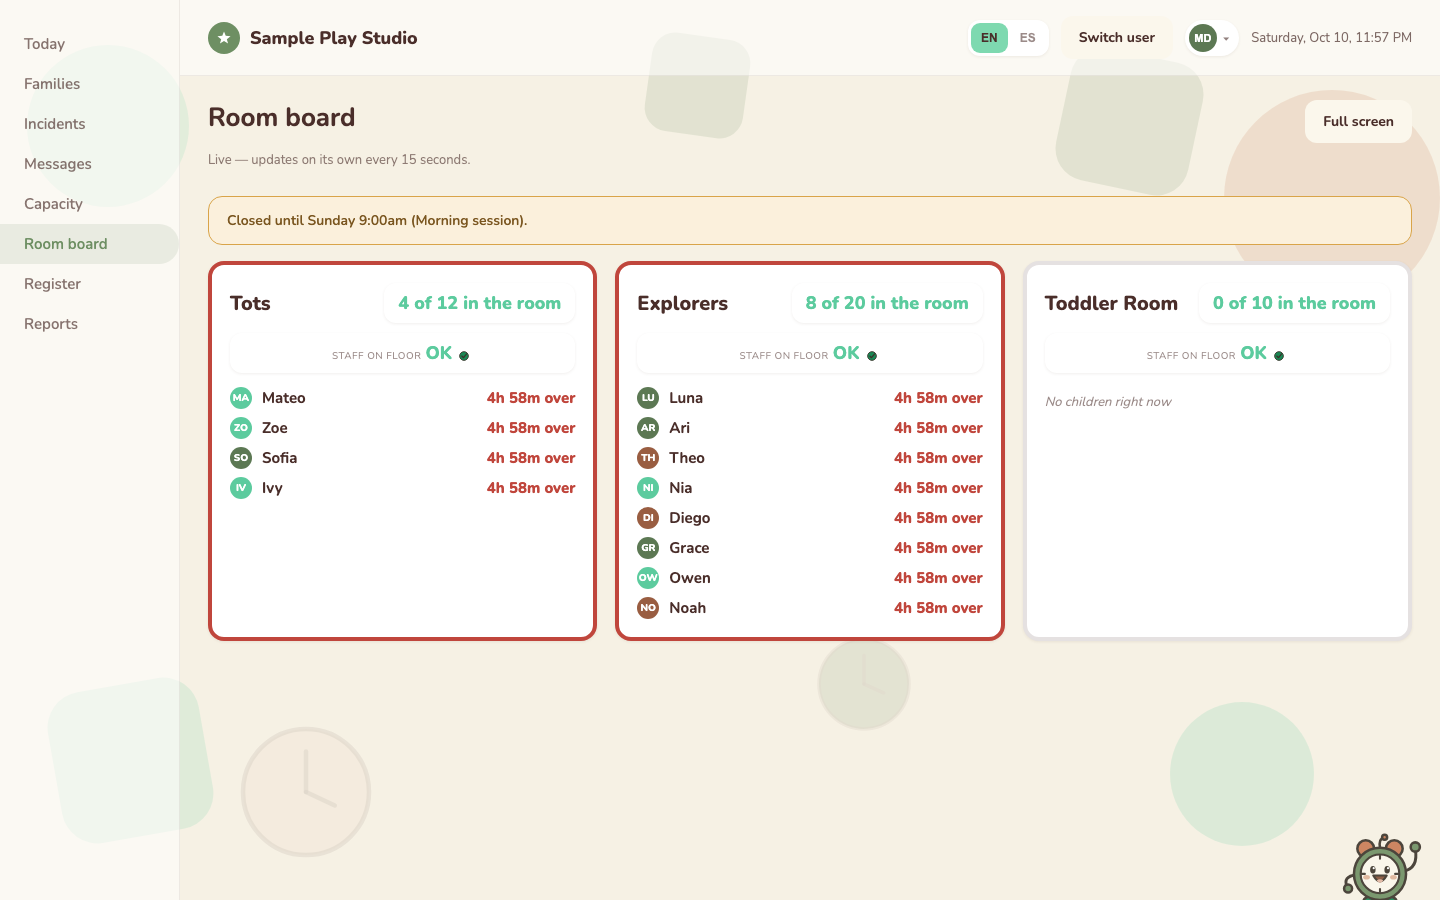Image resolution: width=1440 pixels, height=900 pixels.
Task: Click Owen's name in Explorers
Action: (x=690, y=578)
